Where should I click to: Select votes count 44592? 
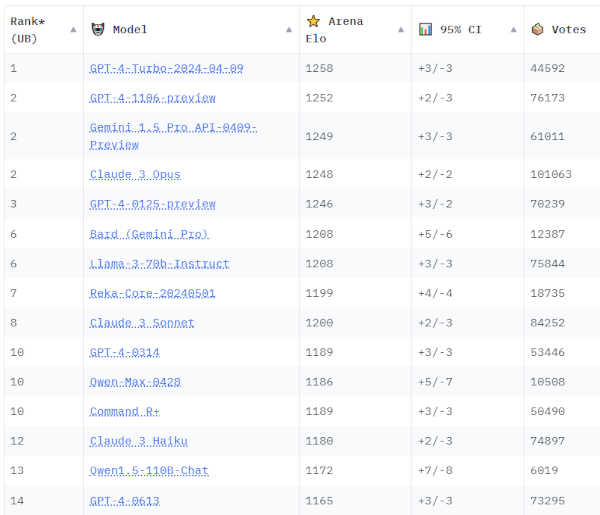coord(548,68)
